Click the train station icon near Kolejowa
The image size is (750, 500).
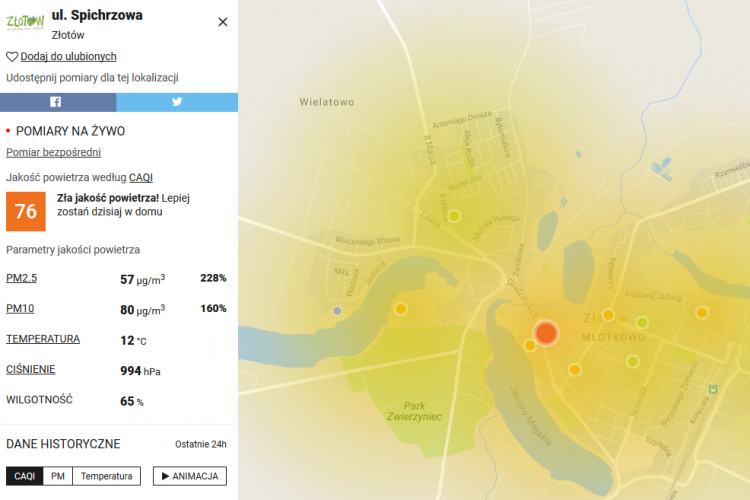[x=713, y=389]
